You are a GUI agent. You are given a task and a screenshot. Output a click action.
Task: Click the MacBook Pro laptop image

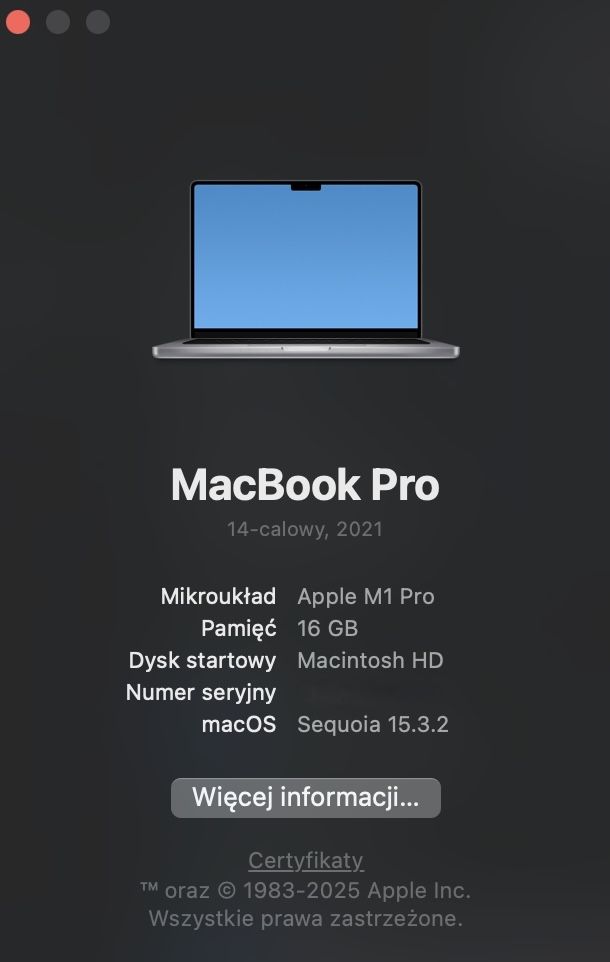click(x=306, y=270)
